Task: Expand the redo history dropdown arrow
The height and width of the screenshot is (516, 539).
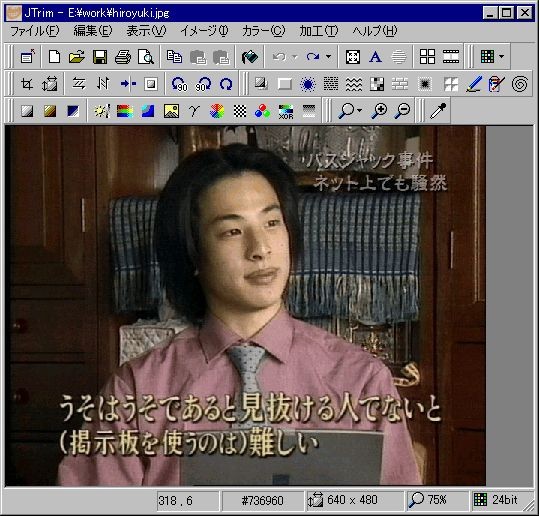Action: point(329,56)
